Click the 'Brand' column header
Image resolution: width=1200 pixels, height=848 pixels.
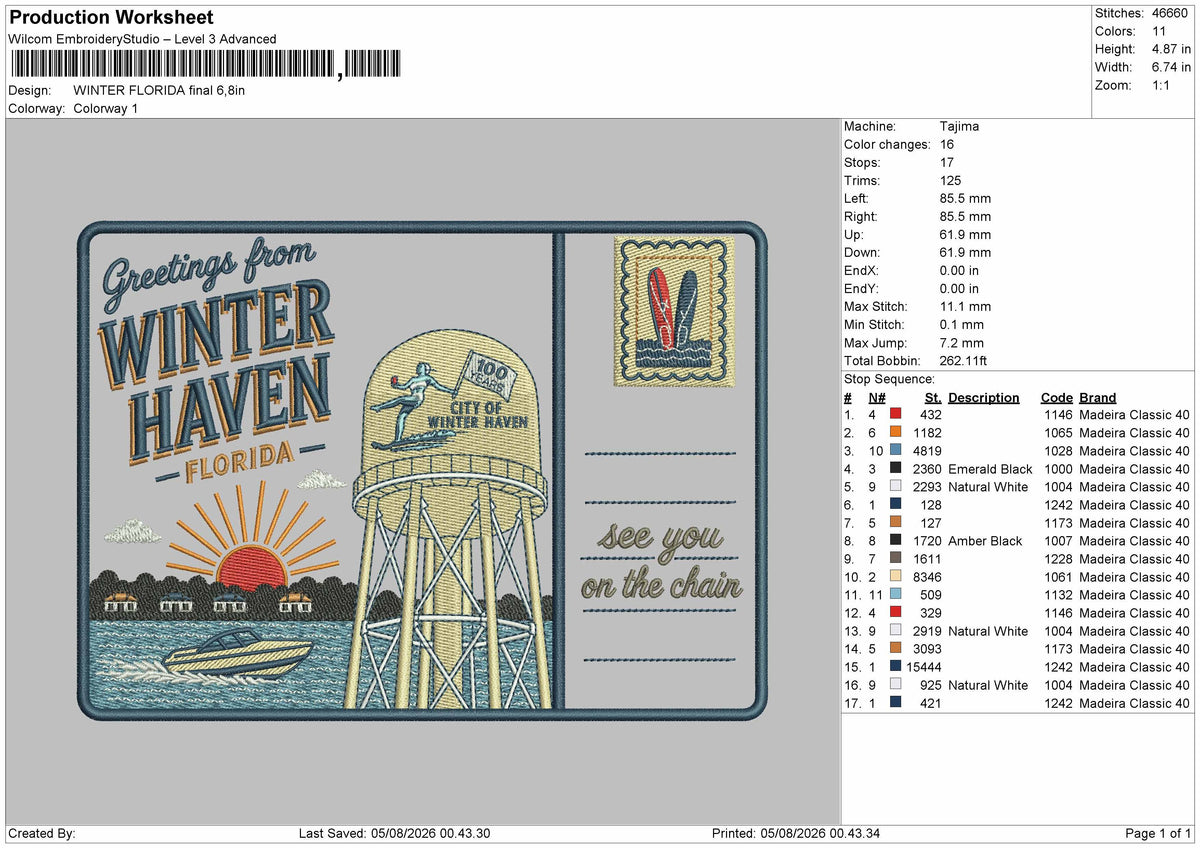tap(1098, 397)
